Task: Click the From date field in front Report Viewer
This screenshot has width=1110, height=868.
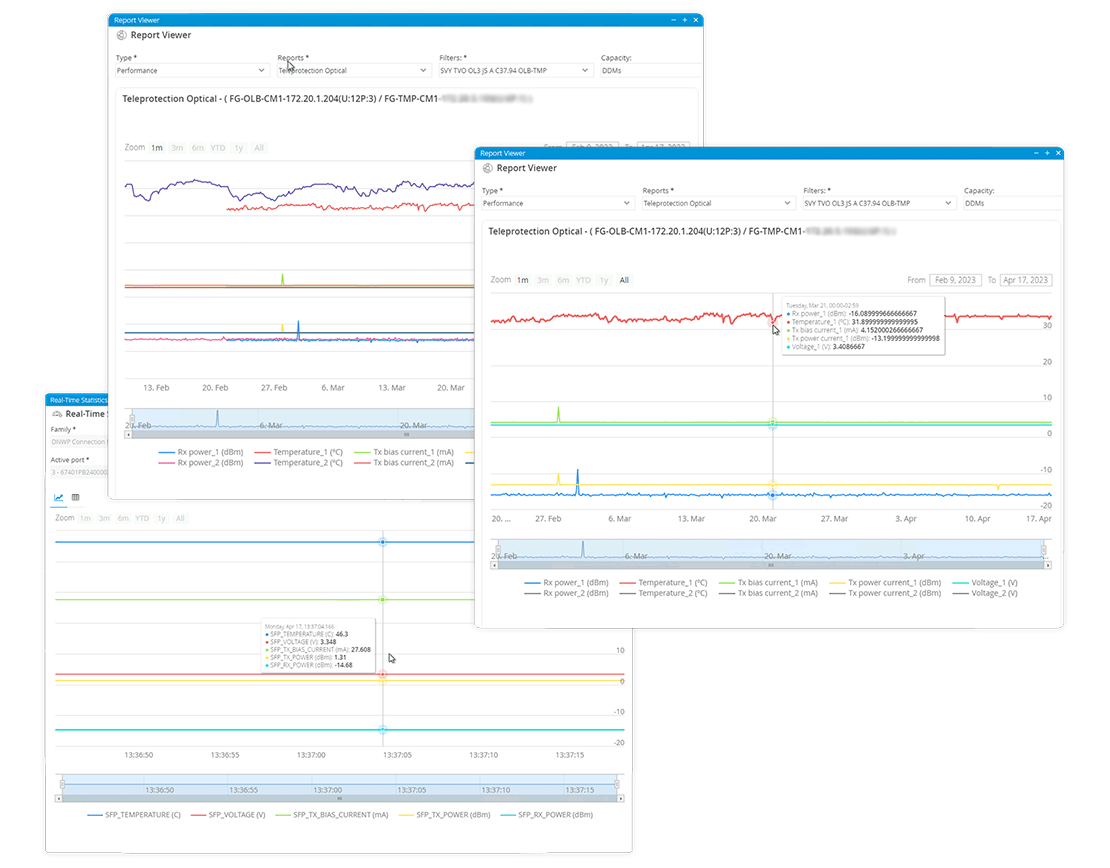Action: click(x=956, y=280)
